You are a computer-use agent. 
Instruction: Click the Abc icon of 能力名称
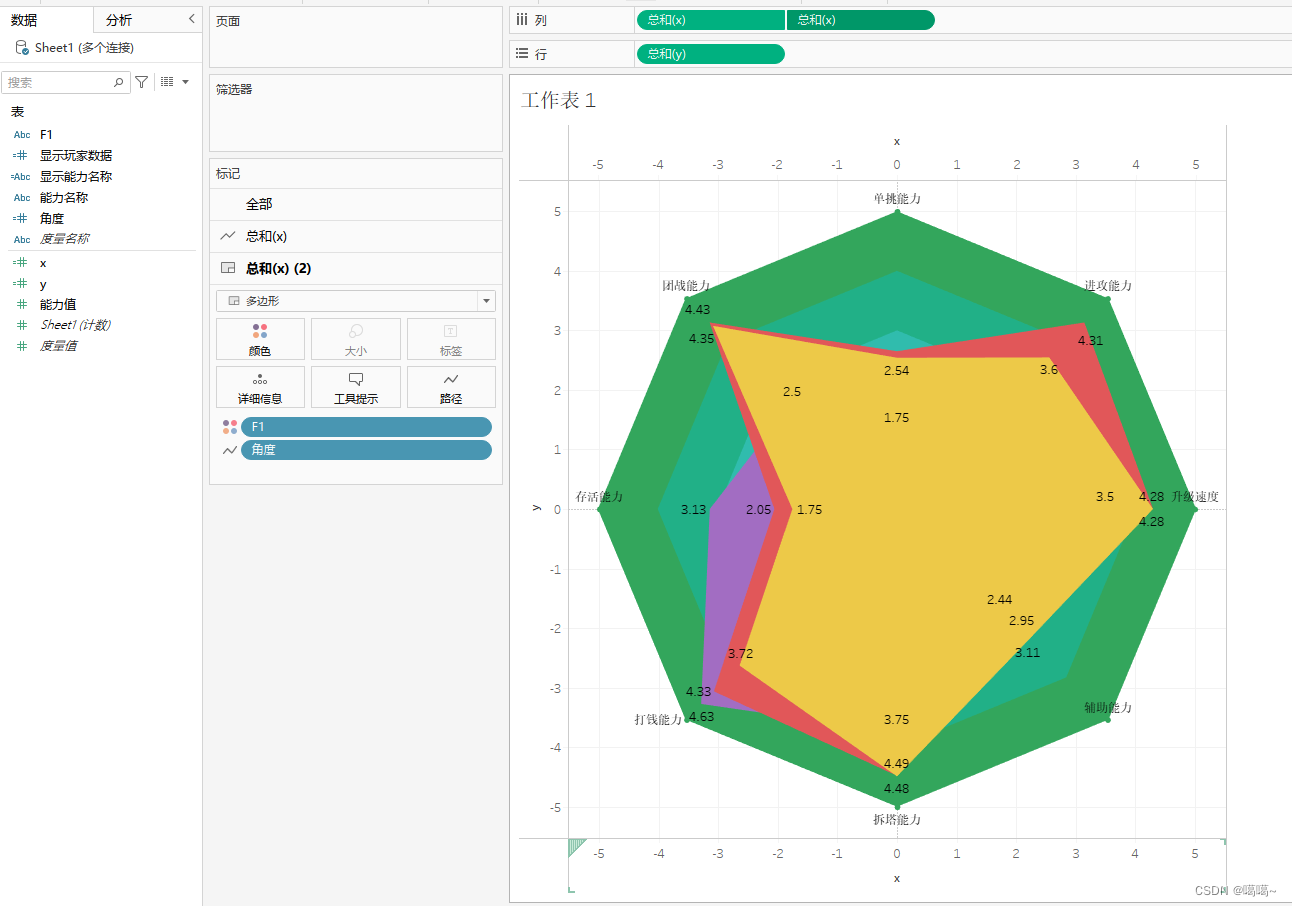pos(22,197)
